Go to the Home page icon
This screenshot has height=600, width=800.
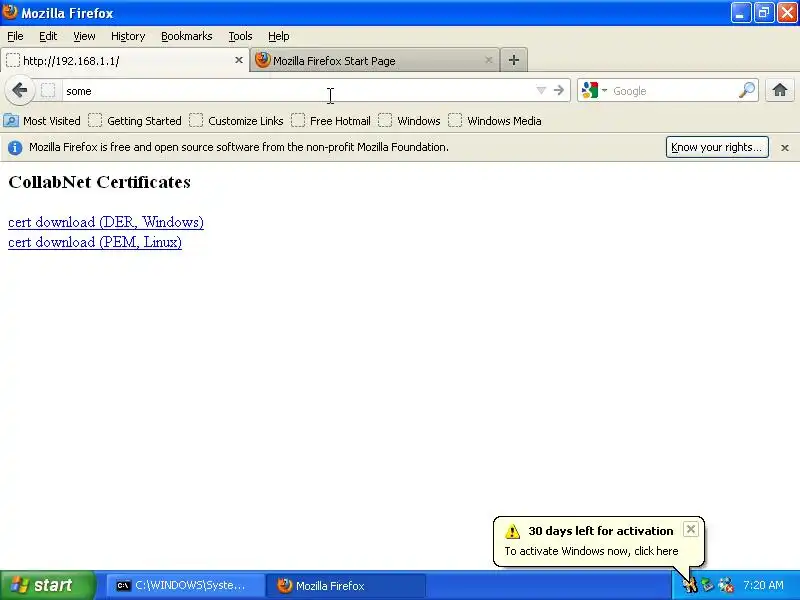[780, 91]
